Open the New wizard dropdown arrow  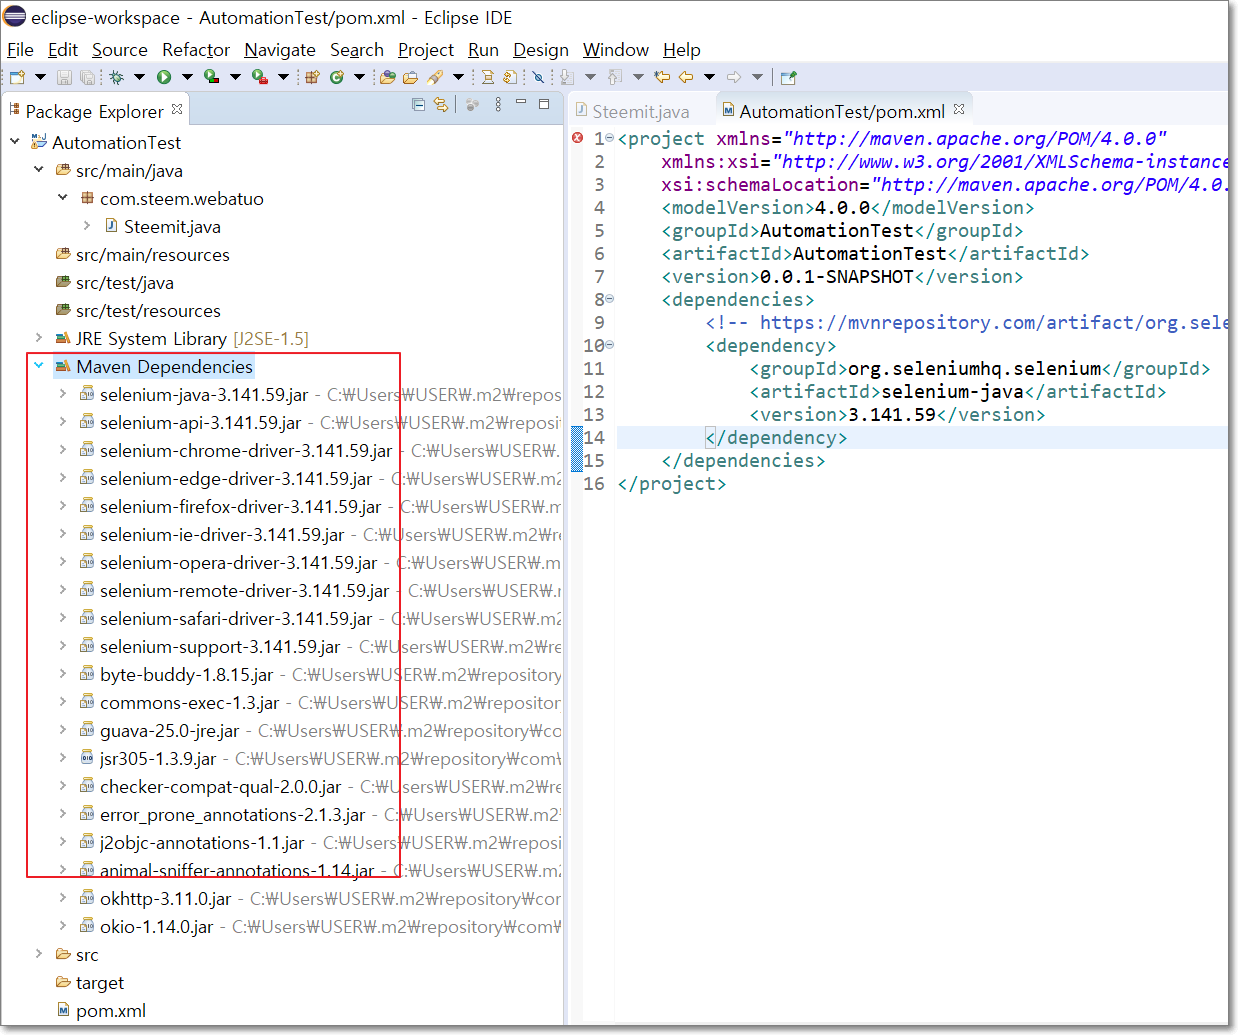pos(40,77)
